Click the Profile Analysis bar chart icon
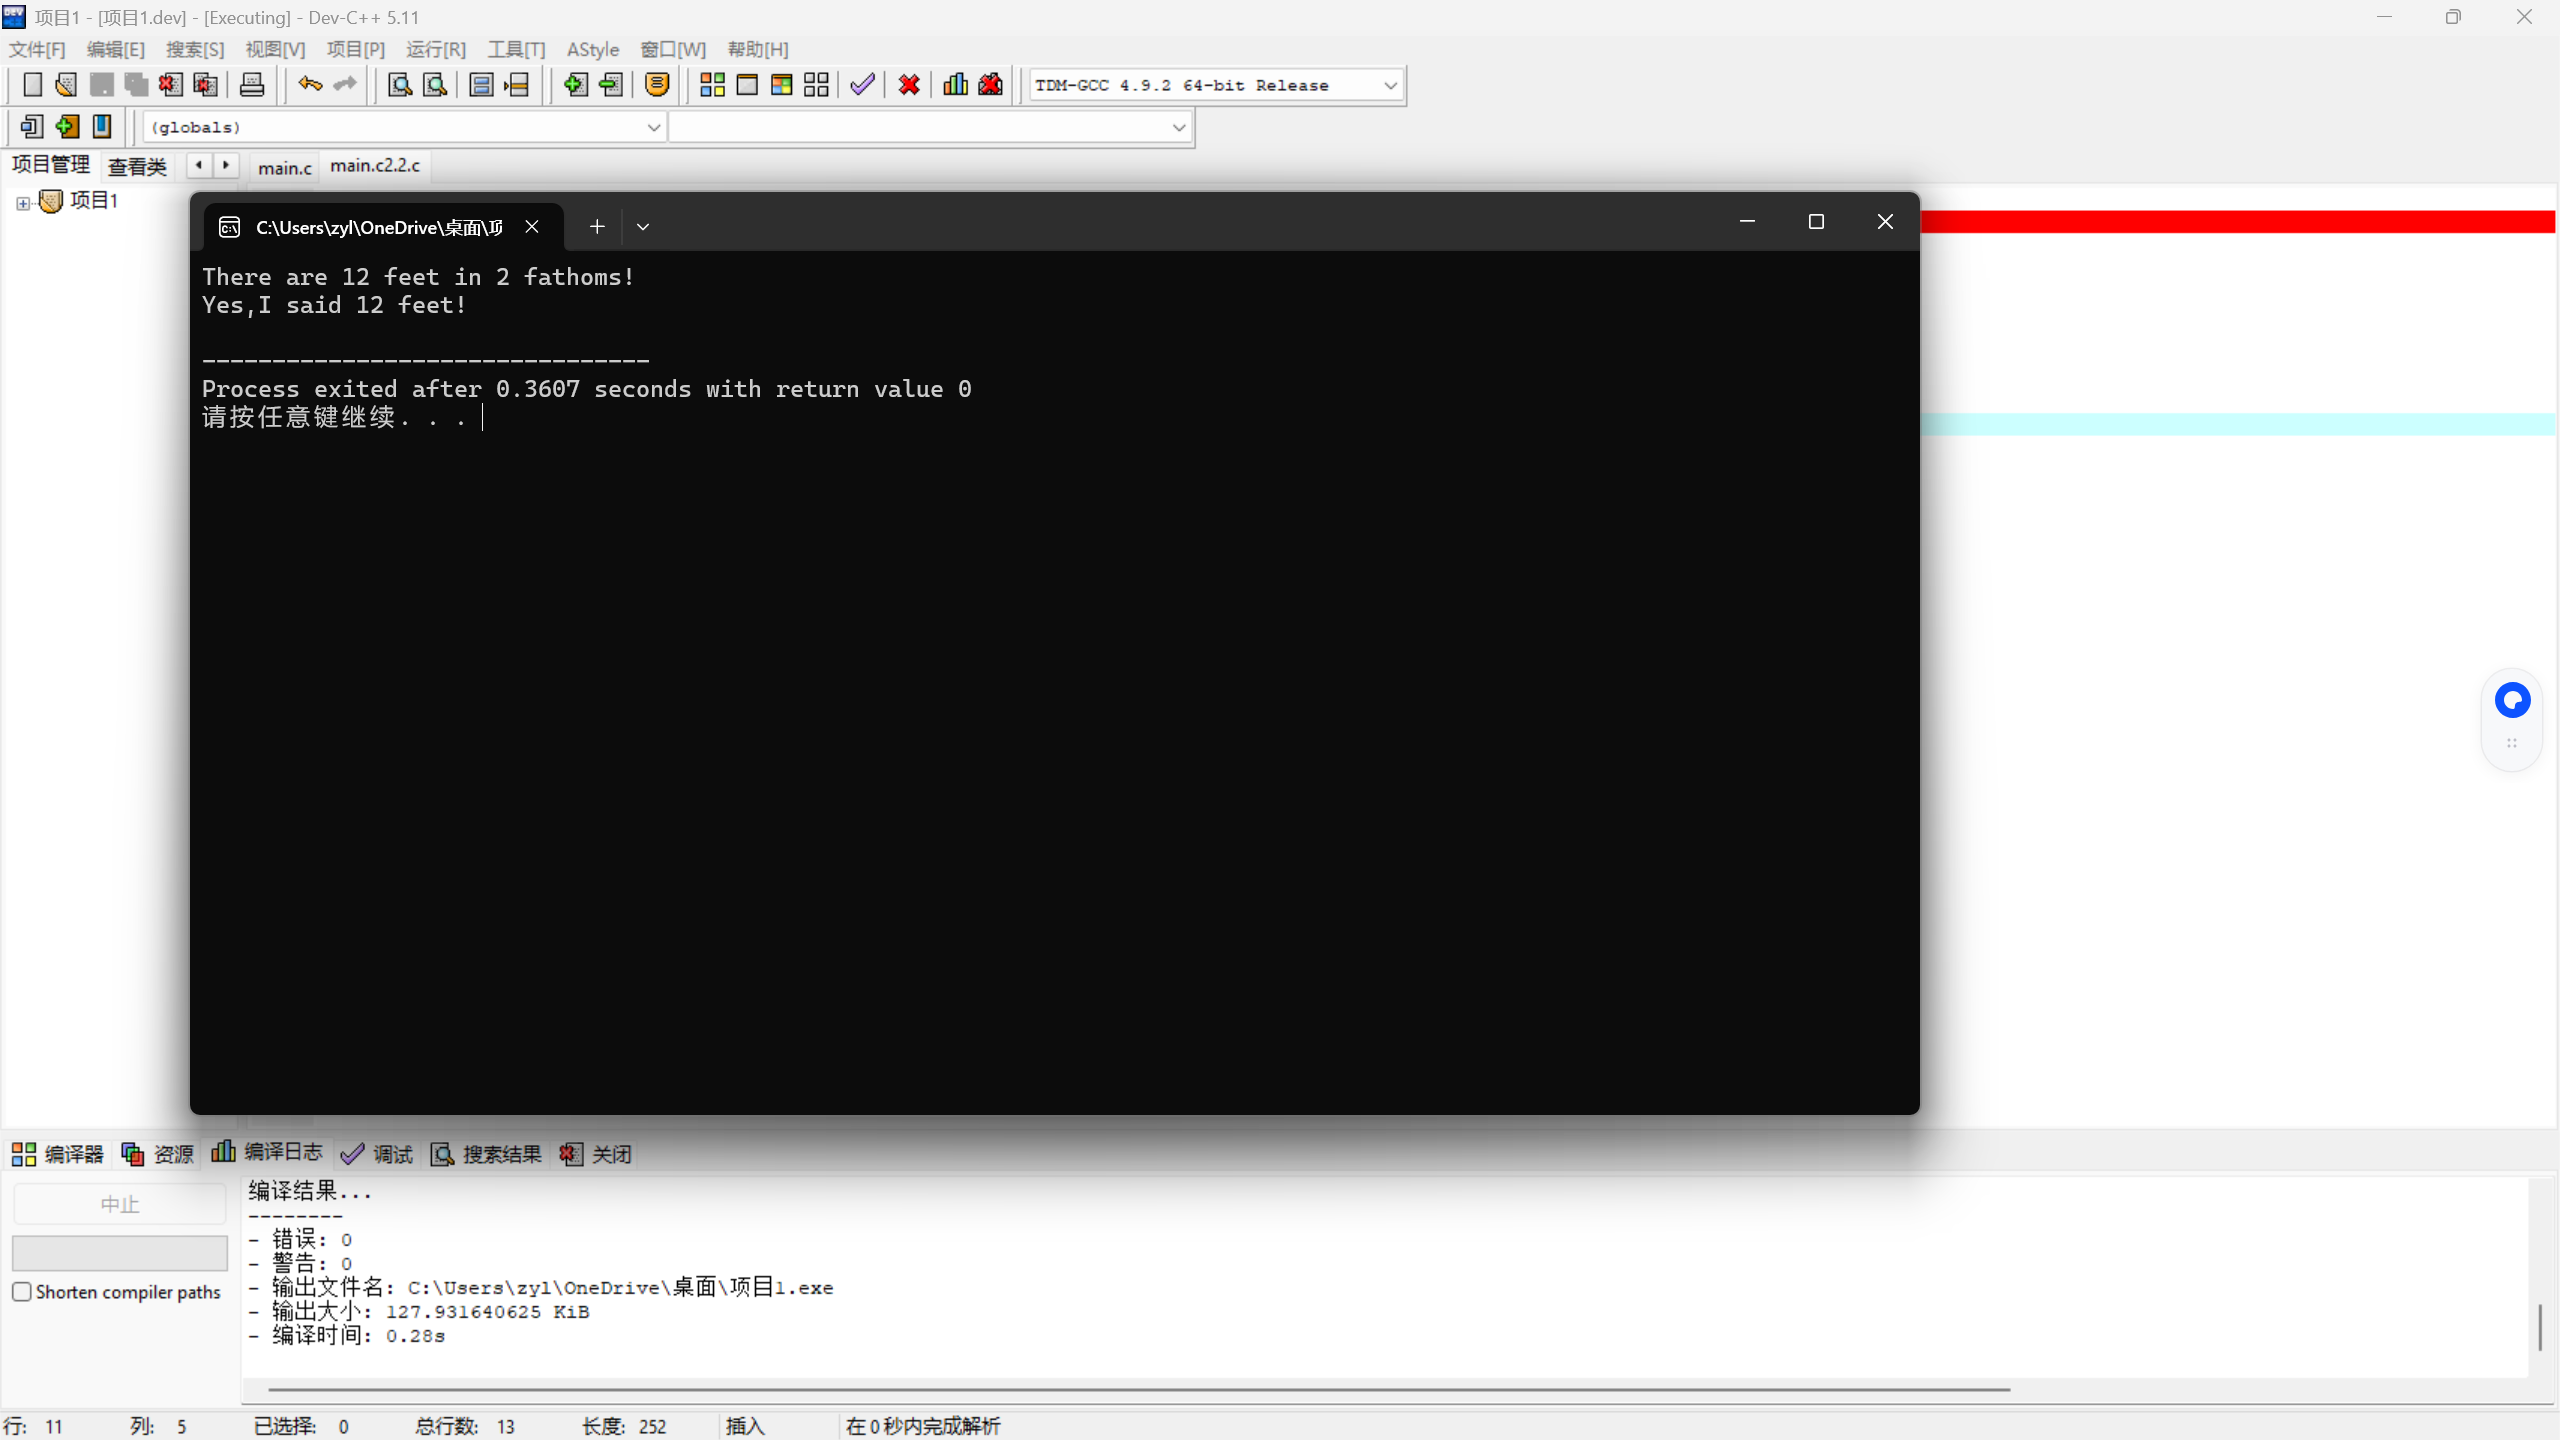The width and height of the screenshot is (2560, 1440). pos(955,85)
